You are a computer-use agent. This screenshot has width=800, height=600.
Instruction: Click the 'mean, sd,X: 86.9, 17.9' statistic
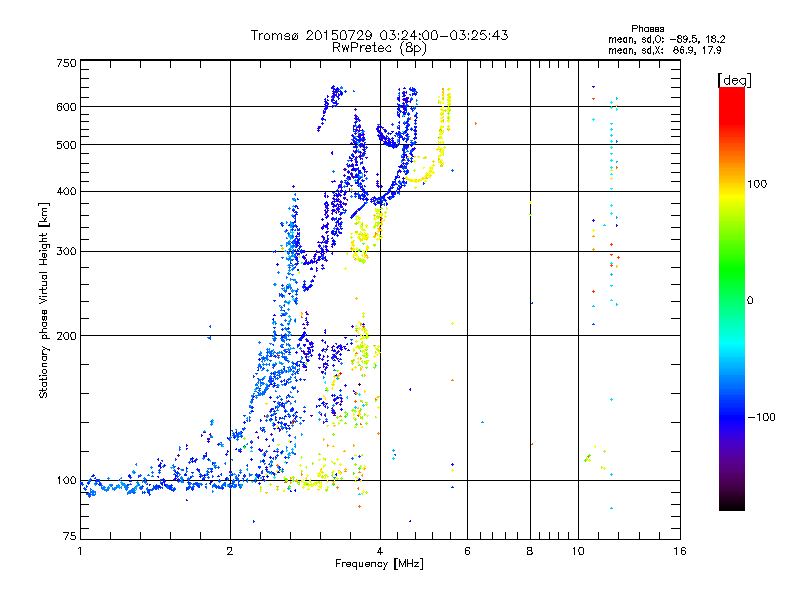point(664,51)
